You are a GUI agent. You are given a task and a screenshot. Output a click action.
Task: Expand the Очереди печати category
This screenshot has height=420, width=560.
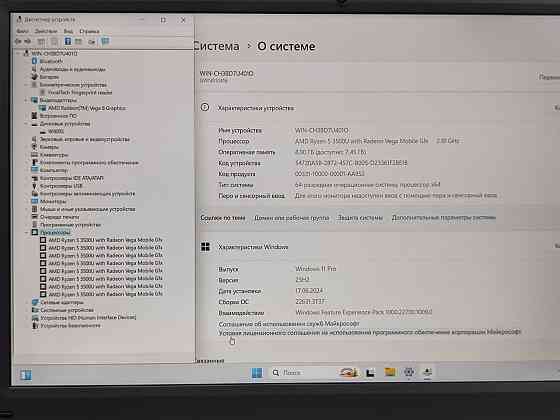[x=27, y=217]
